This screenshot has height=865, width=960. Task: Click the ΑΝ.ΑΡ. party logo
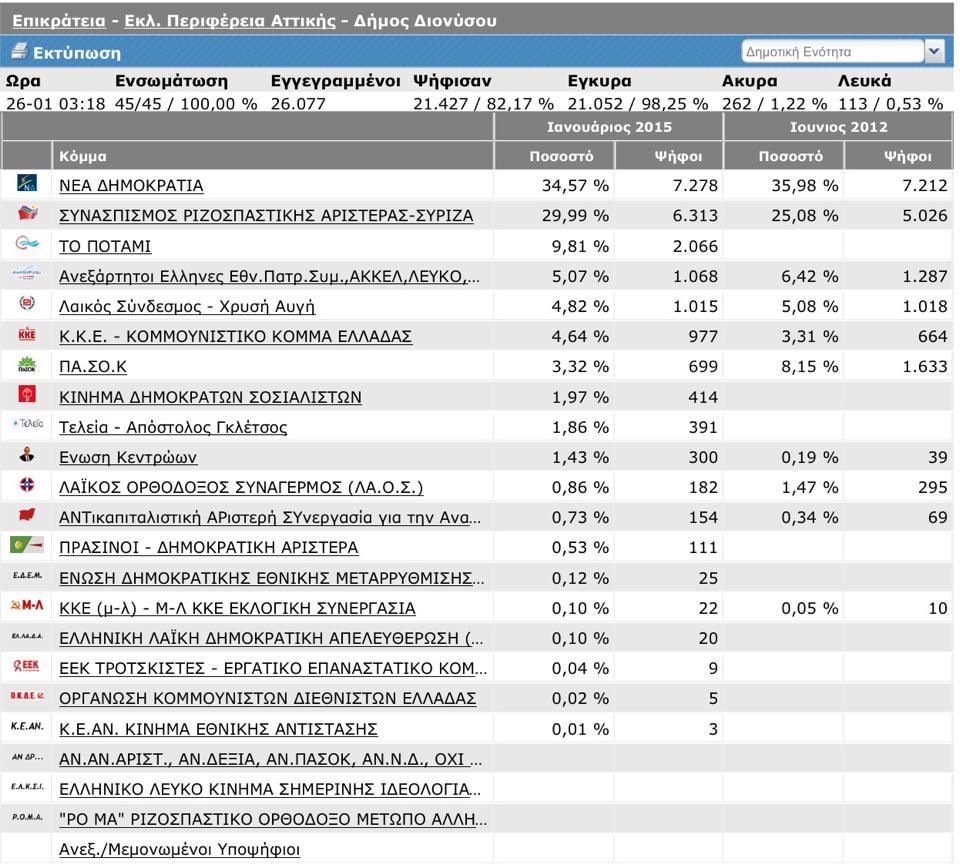[28, 757]
